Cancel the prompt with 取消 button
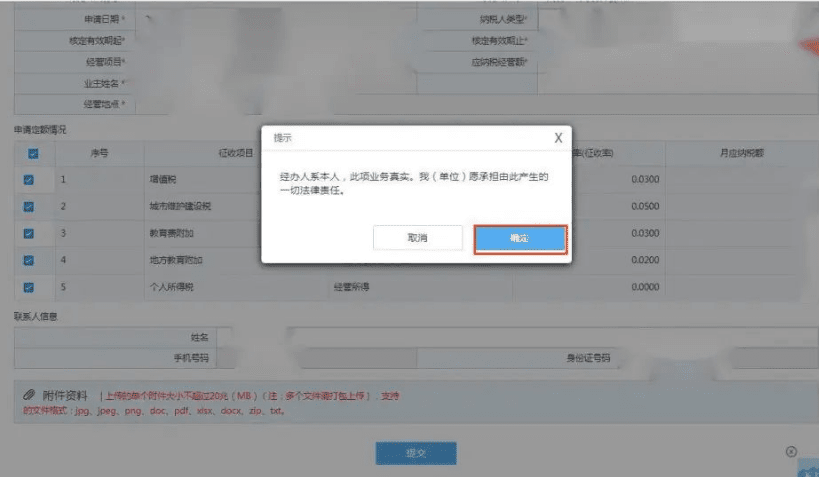The height and width of the screenshot is (477, 819). (417, 238)
